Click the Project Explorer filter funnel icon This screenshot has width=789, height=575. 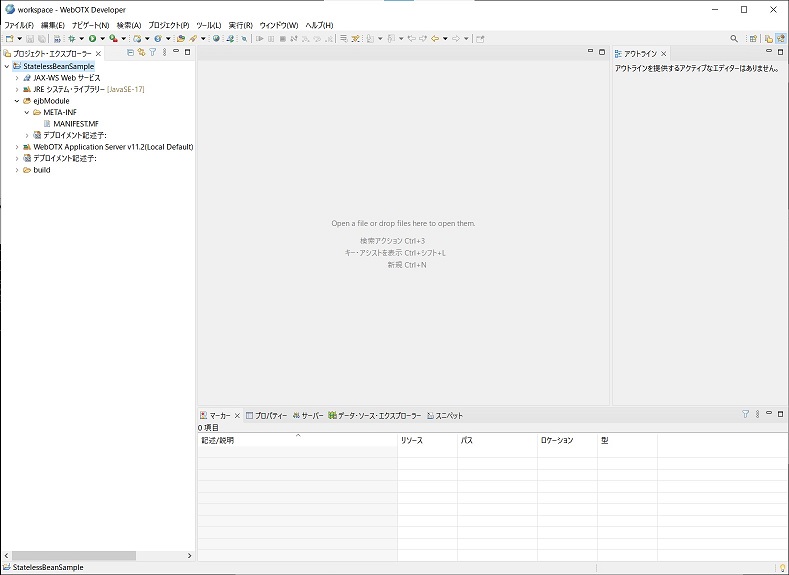click(152, 52)
